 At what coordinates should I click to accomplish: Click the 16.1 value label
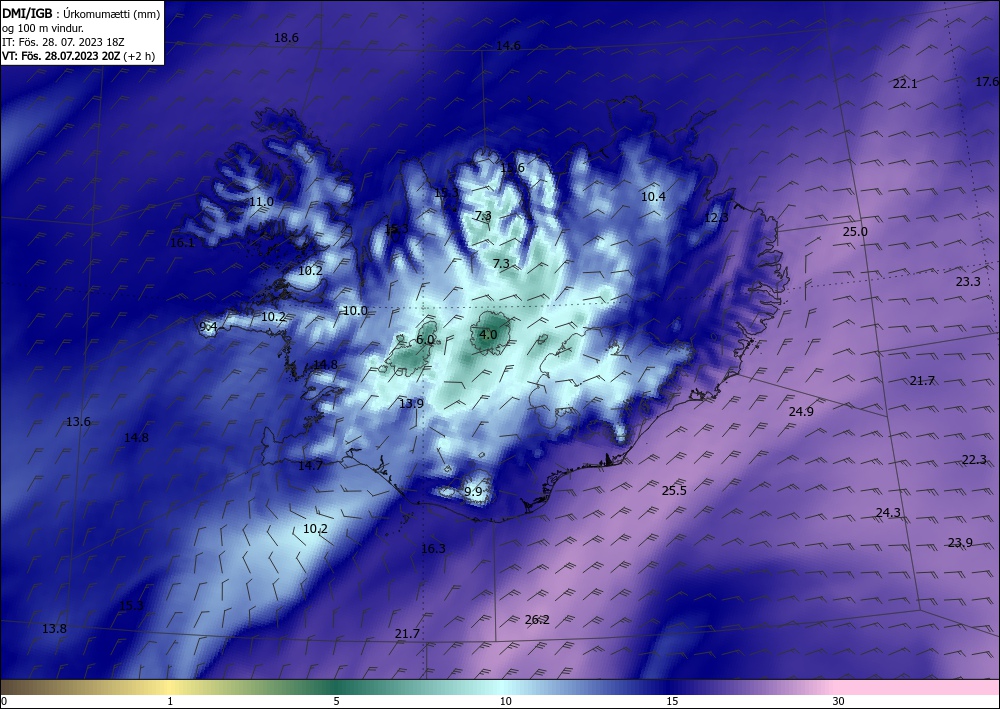182,243
